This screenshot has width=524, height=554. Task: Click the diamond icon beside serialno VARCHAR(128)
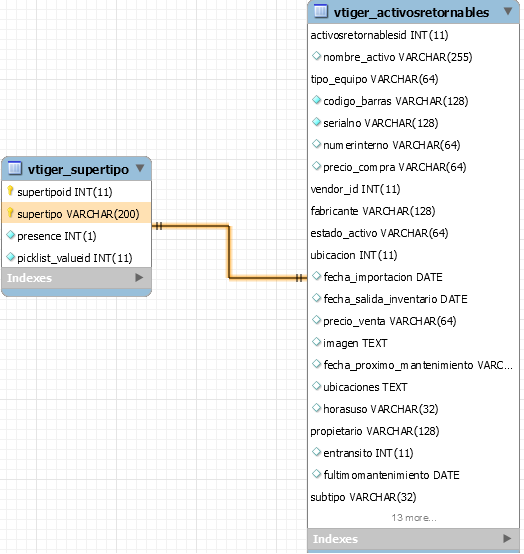[316, 122]
